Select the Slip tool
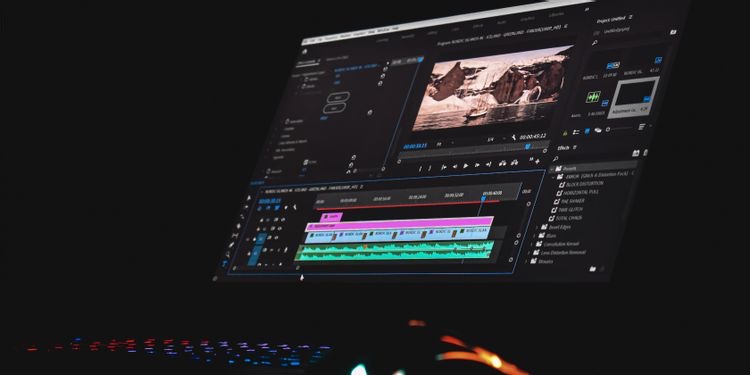750x375 pixels. [x=235, y=235]
